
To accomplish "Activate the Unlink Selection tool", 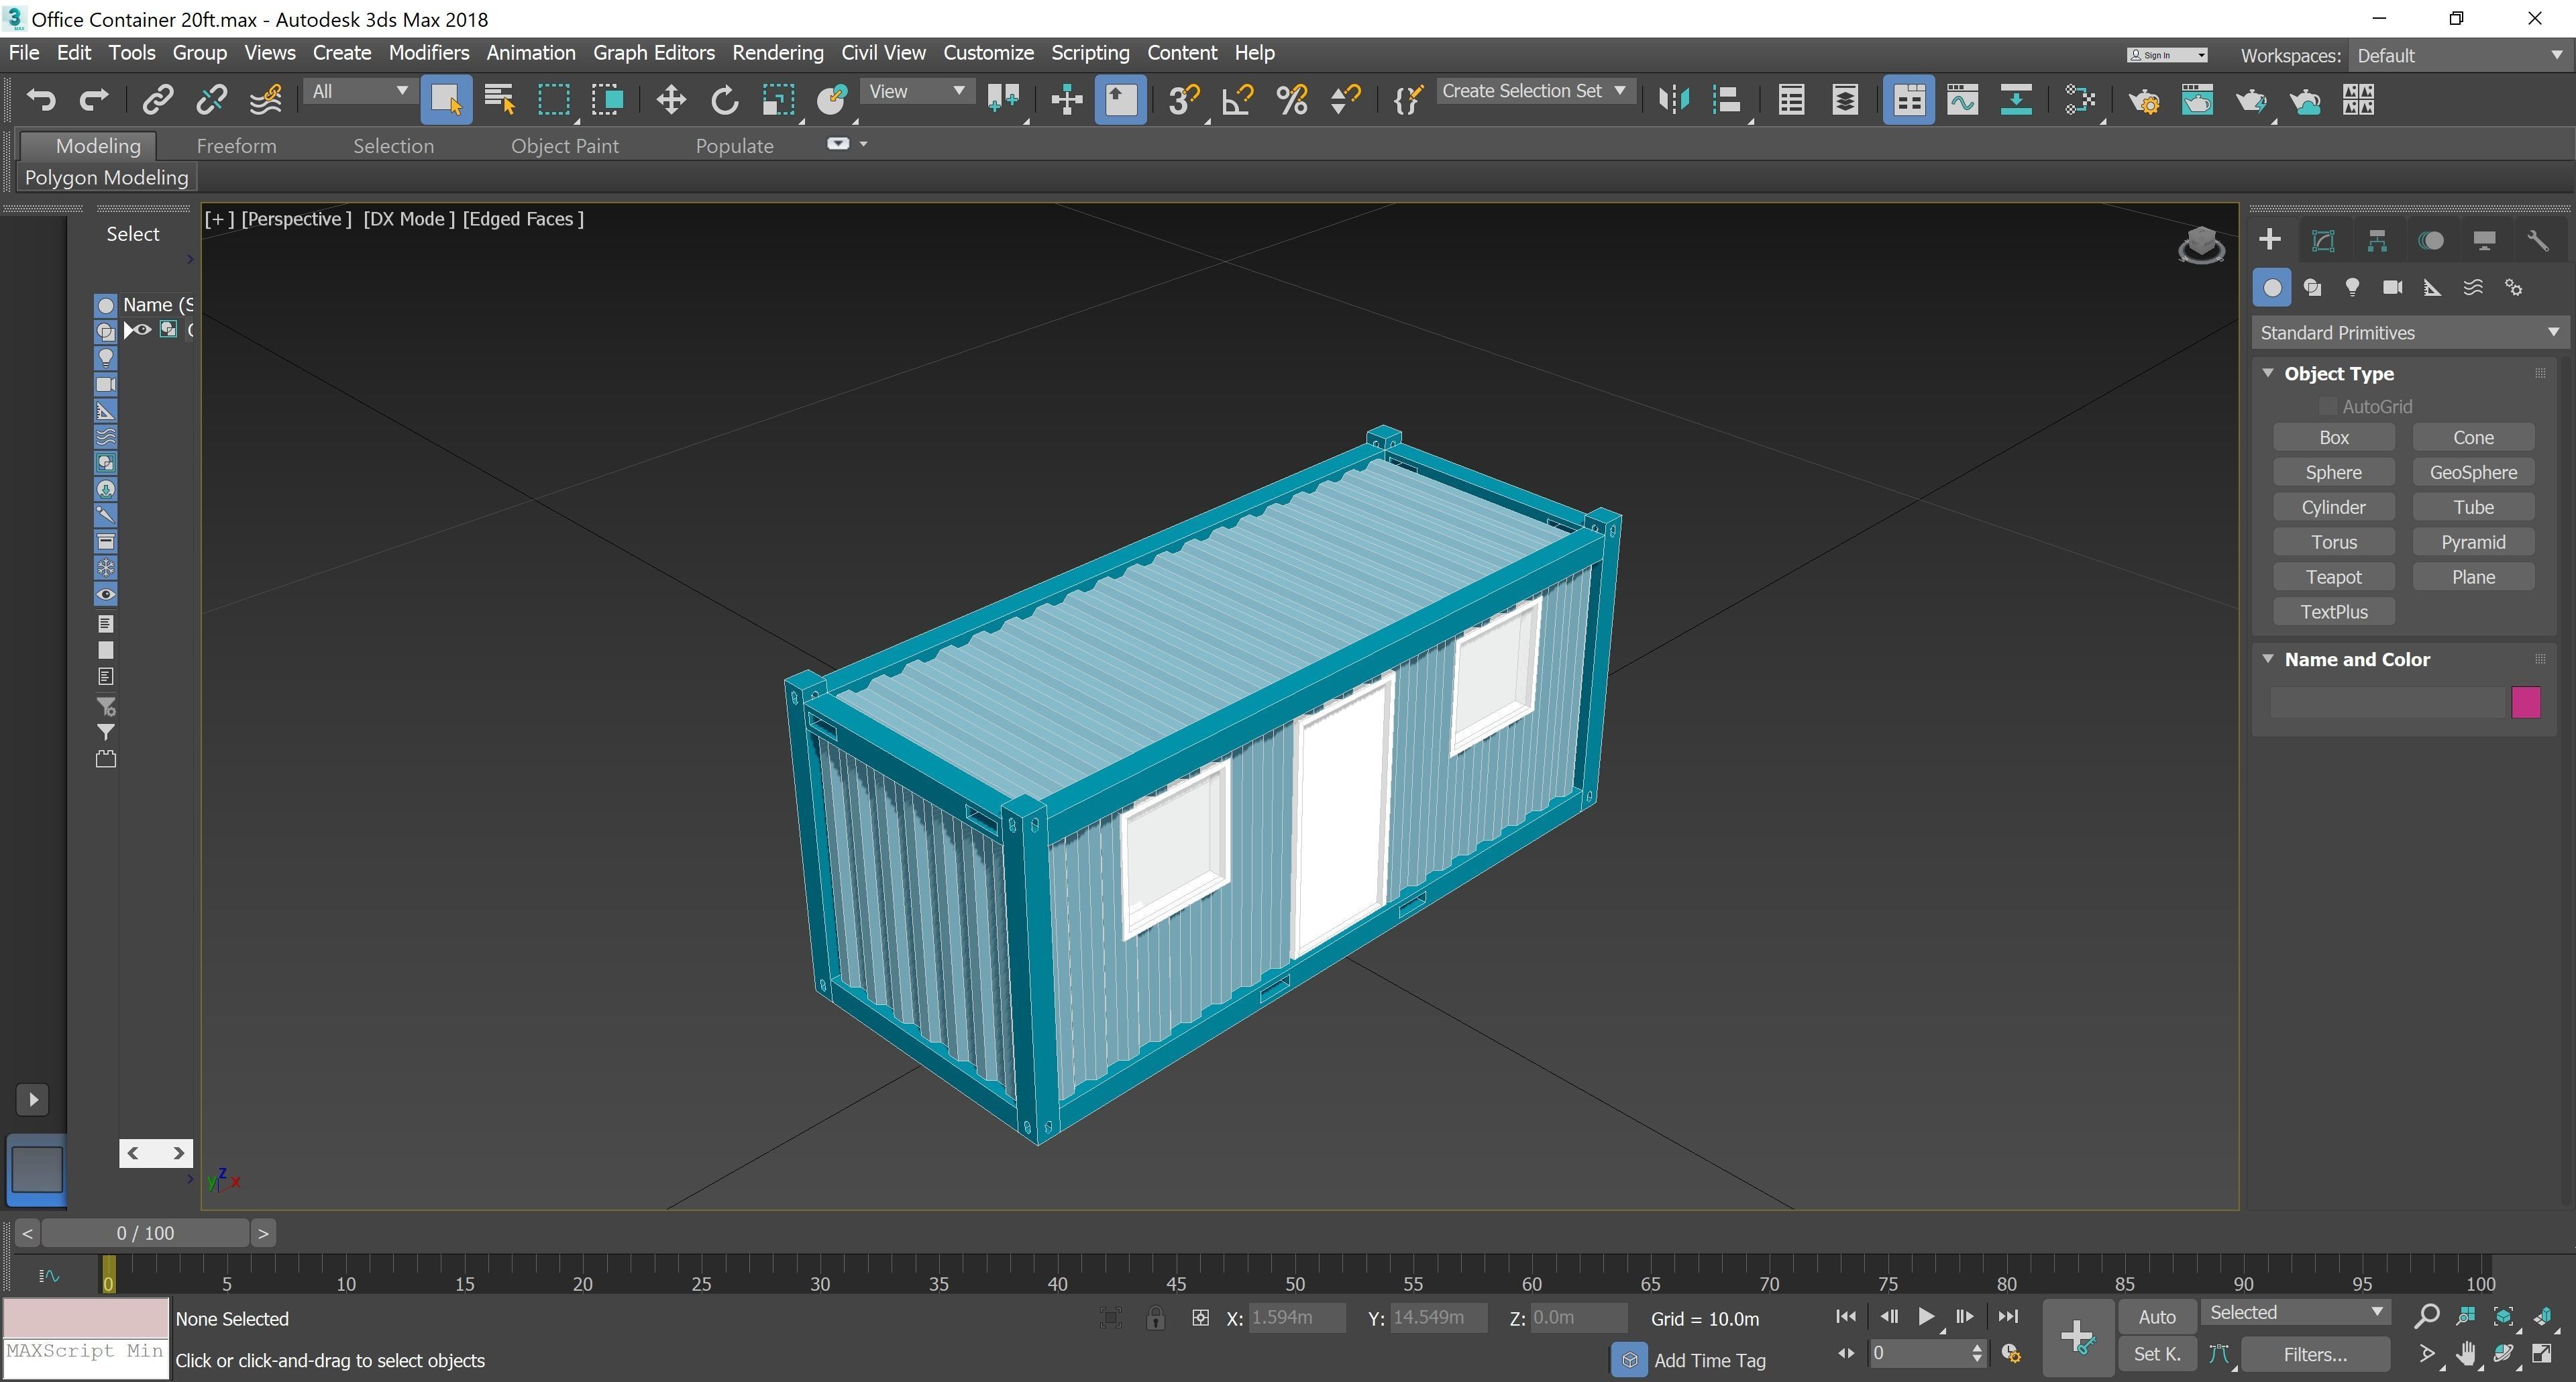I will (x=211, y=100).
